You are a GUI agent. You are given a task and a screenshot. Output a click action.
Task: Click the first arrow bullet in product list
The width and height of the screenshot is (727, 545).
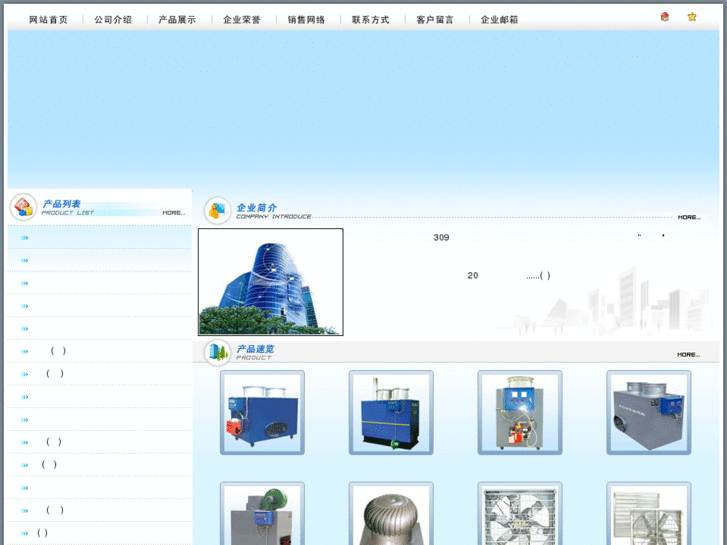[x=25, y=238]
